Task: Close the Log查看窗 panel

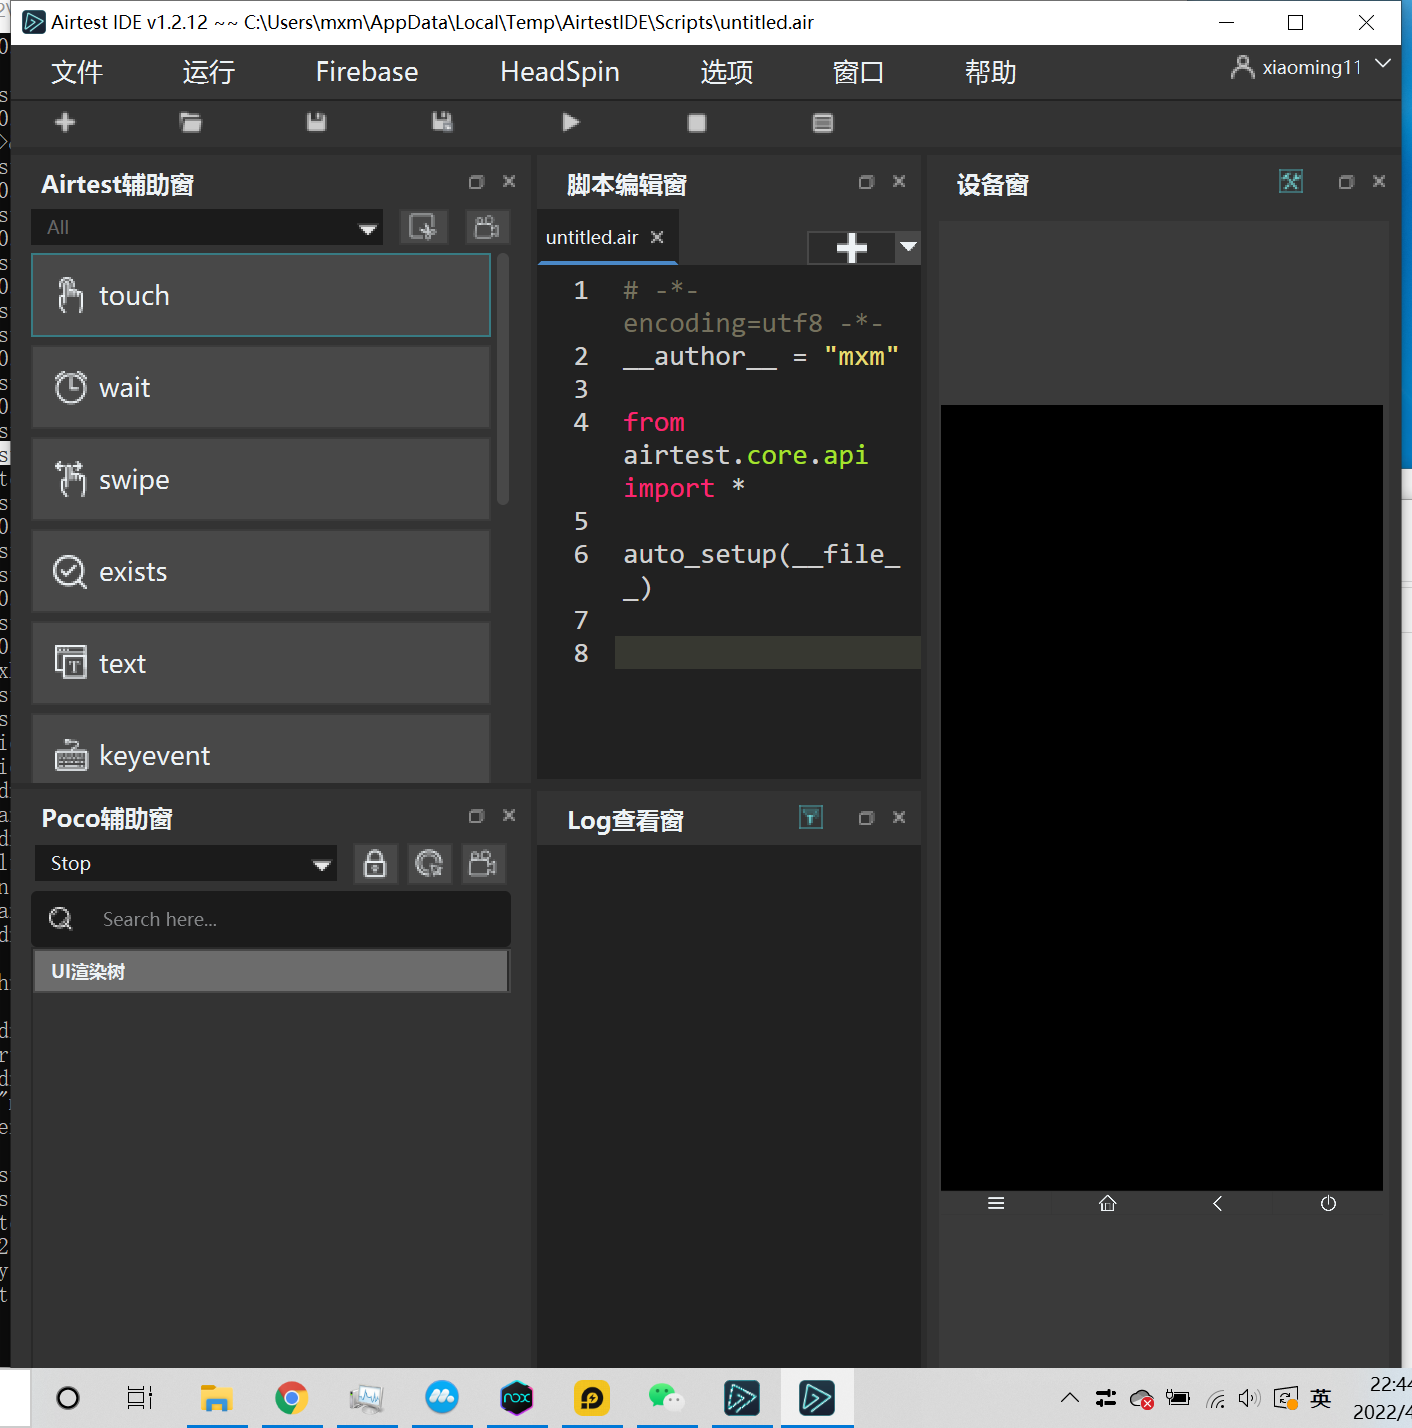Action: pyautogui.click(x=899, y=818)
